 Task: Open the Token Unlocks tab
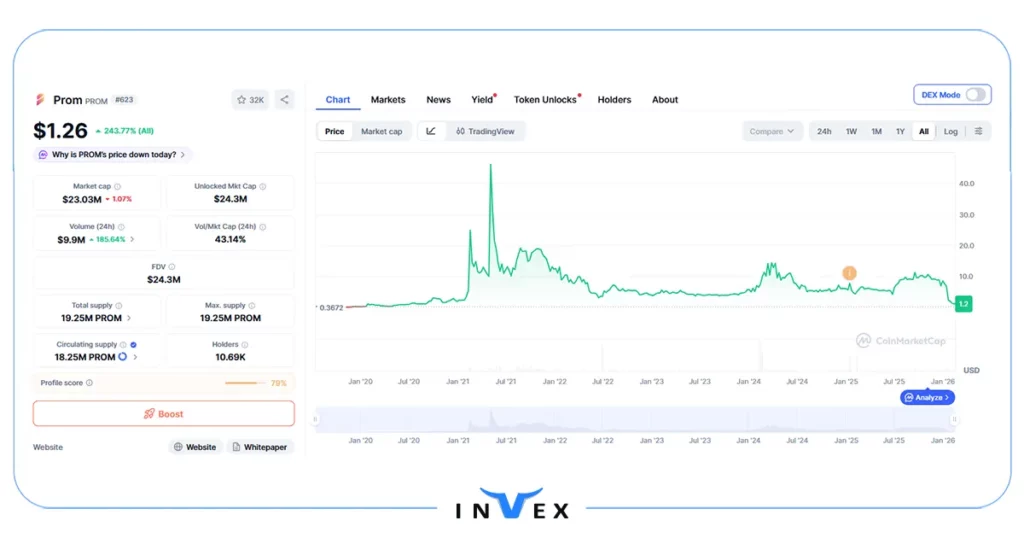[545, 100]
